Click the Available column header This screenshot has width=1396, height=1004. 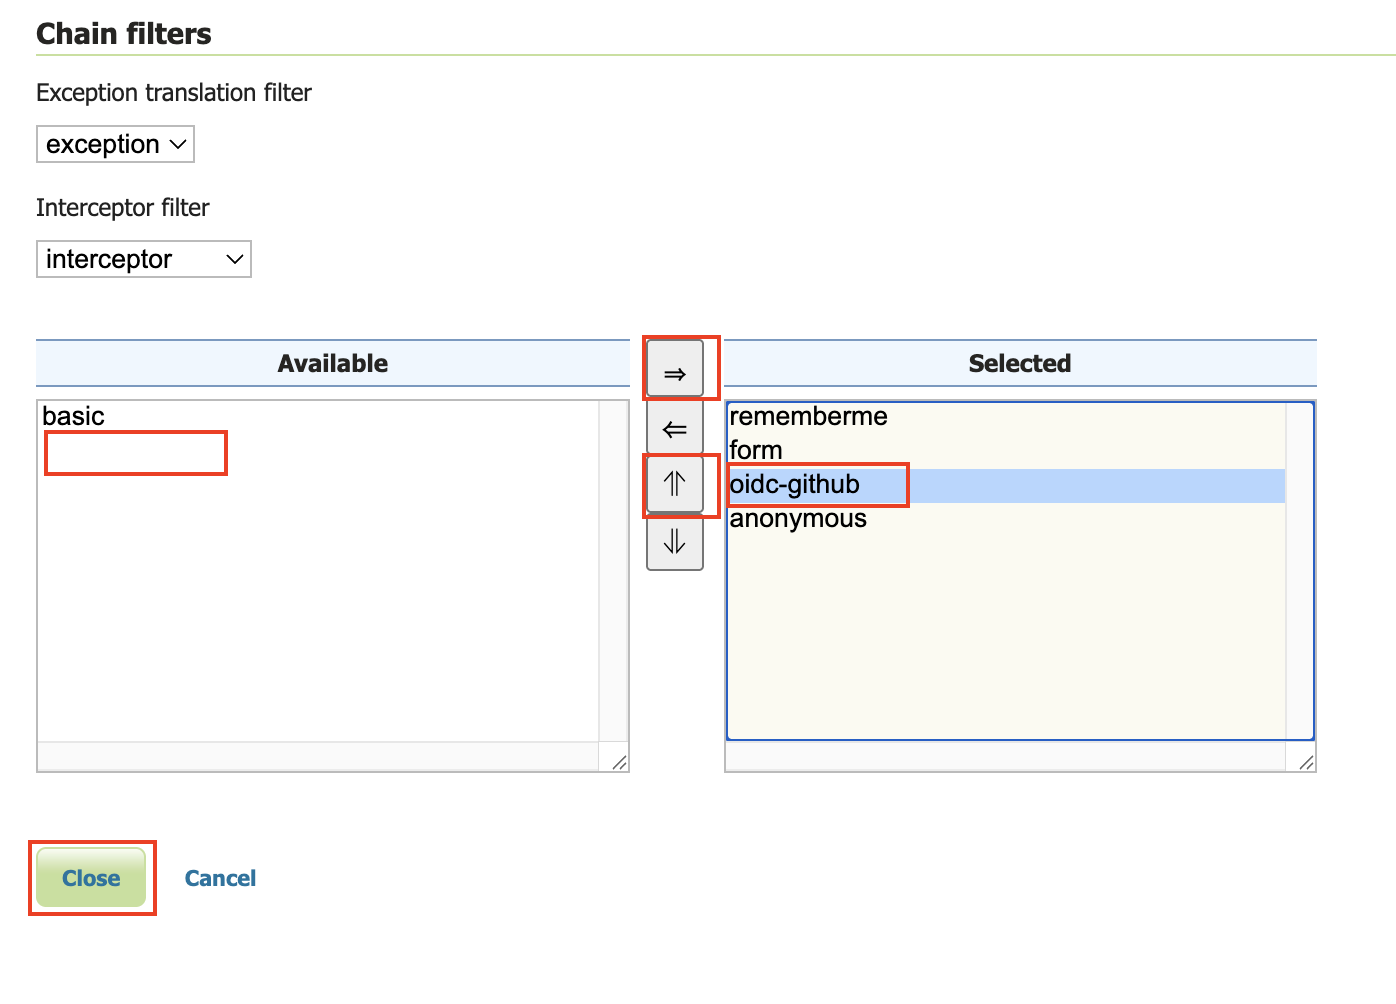tap(332, 363)
